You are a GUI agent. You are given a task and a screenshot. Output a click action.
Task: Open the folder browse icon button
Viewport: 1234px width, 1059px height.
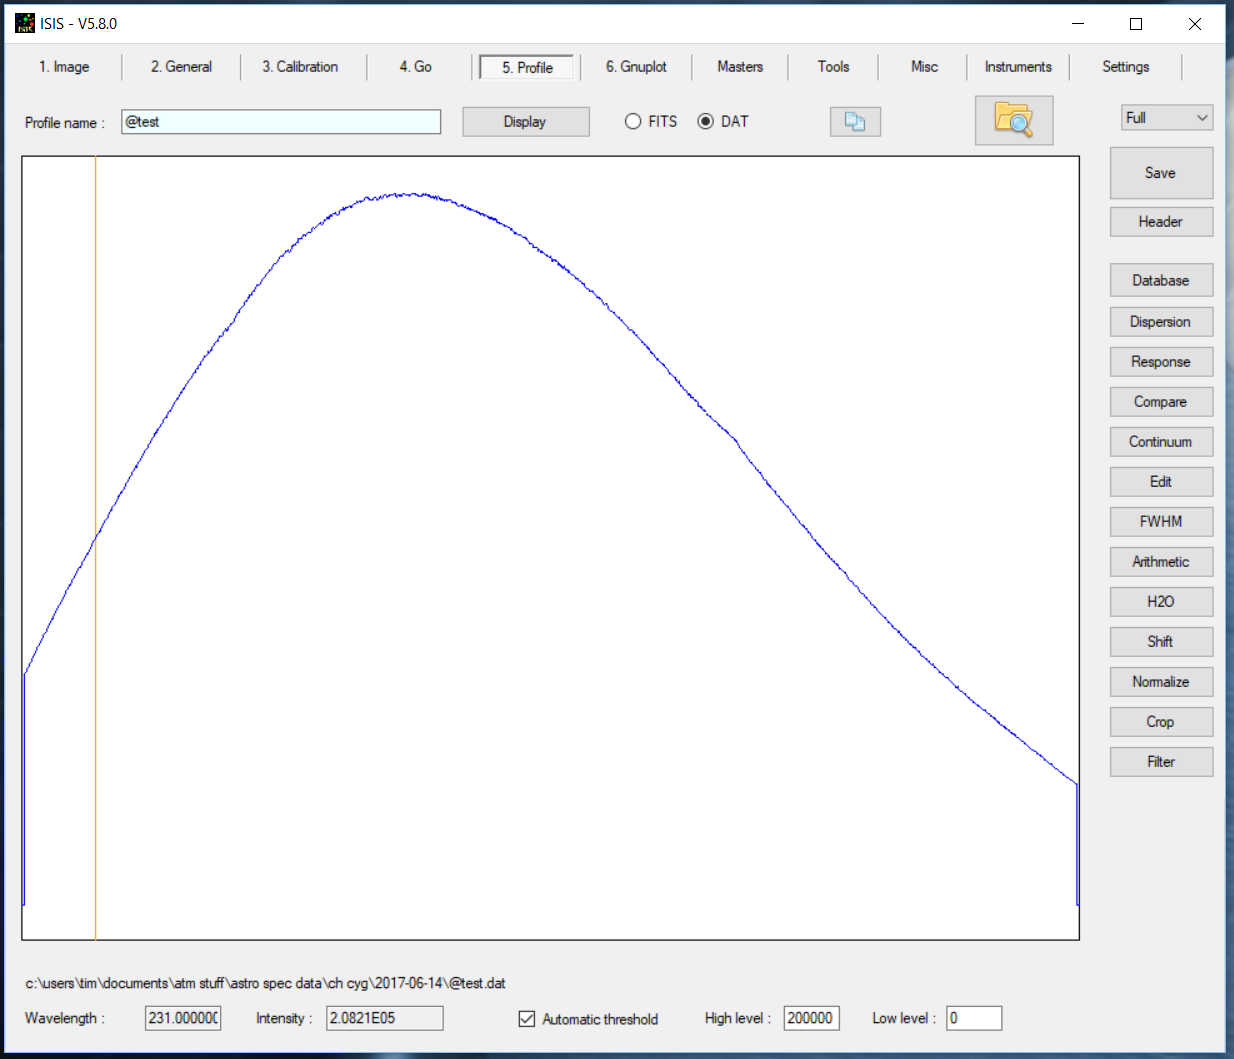click(x=1014, y=120)
